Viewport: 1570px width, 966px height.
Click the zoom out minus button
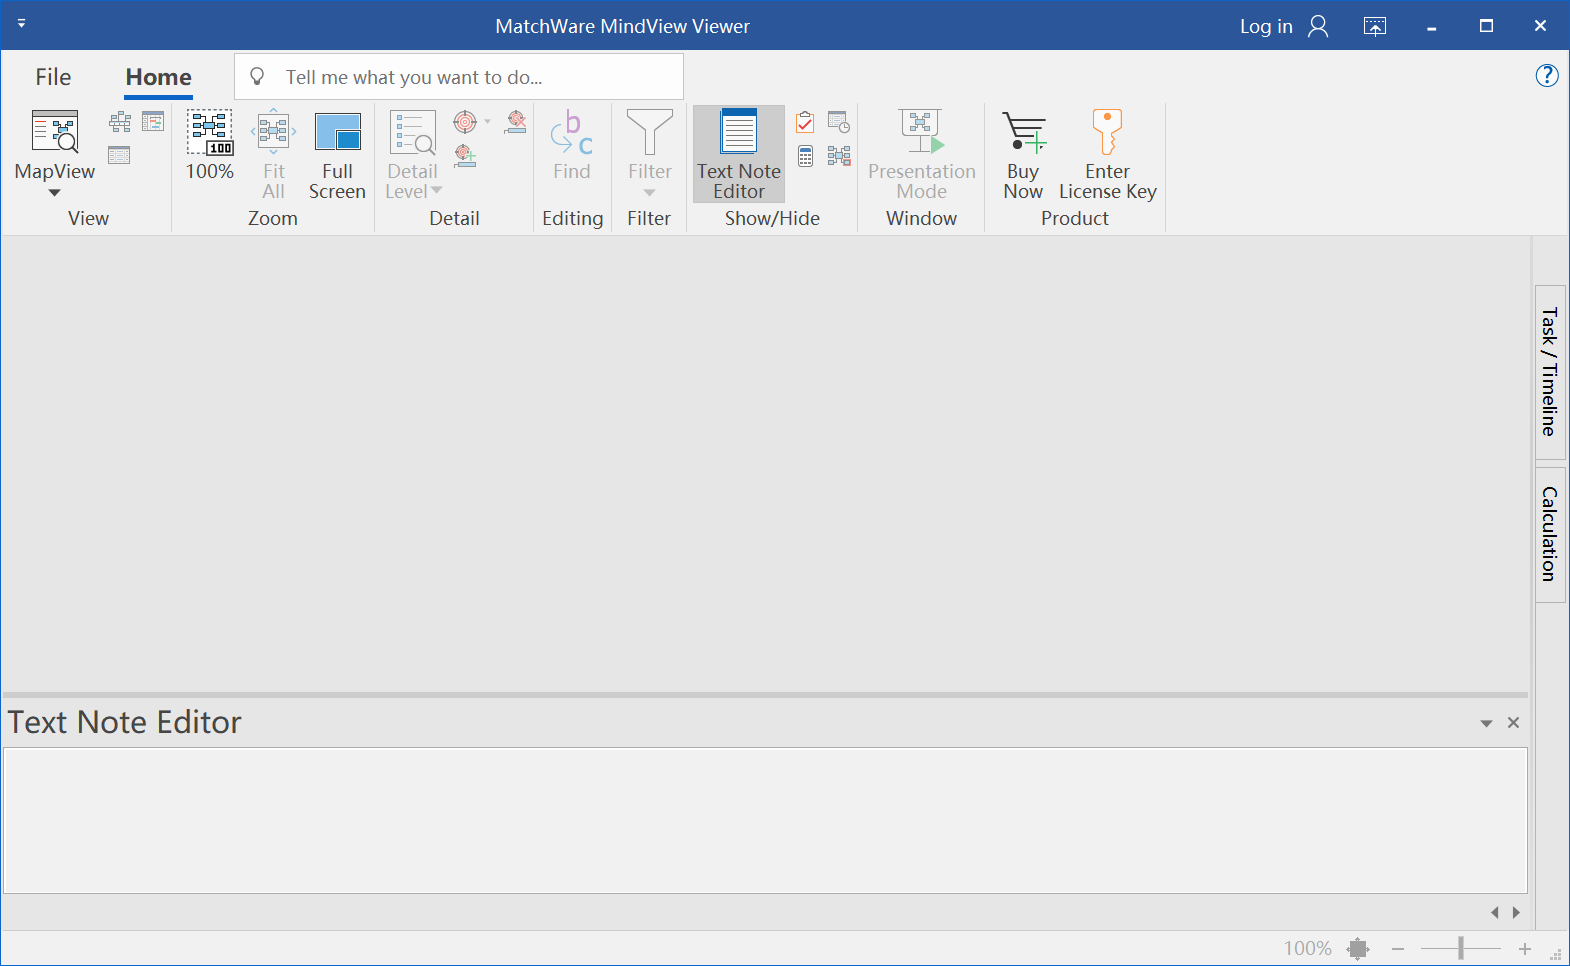(1398, 948)
